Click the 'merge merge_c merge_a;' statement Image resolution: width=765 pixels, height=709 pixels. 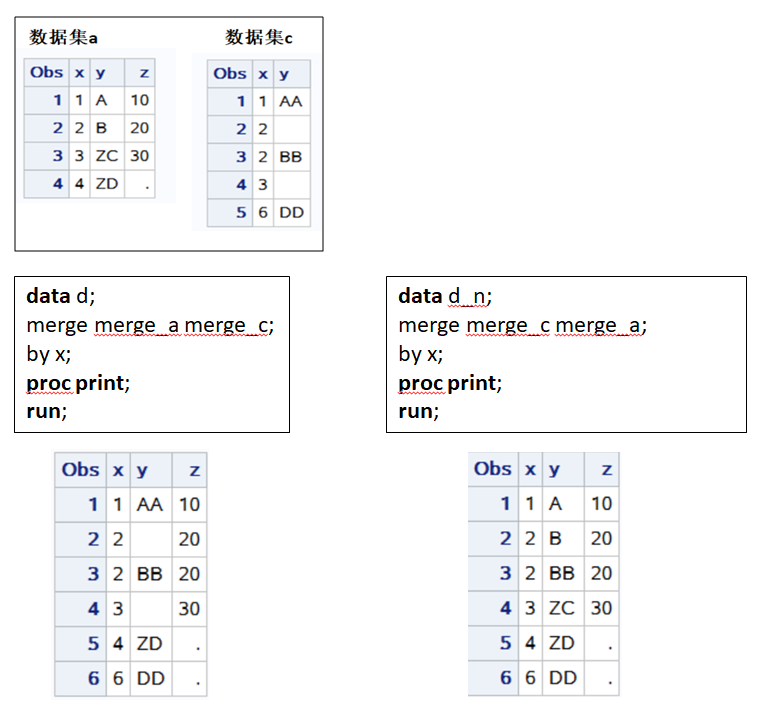click(x=522, y=325)
